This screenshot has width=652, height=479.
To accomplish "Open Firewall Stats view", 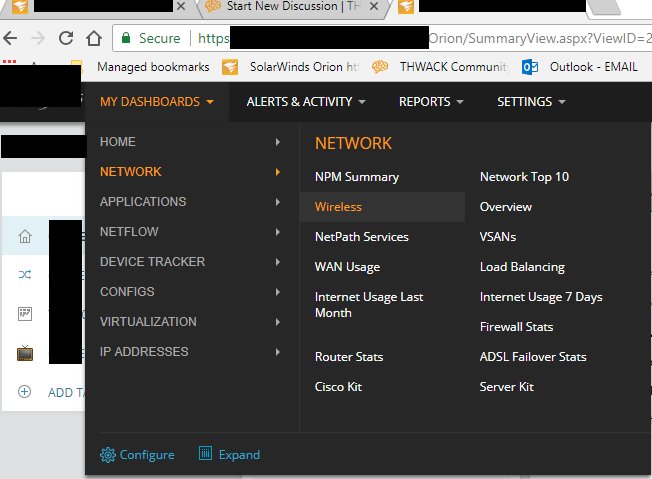I will point(516,327).
